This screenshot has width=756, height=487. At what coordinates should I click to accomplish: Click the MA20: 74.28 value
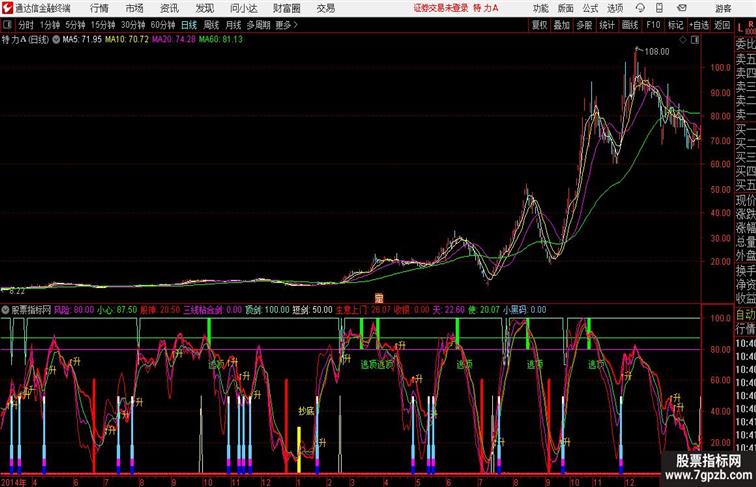pos(174,40)
